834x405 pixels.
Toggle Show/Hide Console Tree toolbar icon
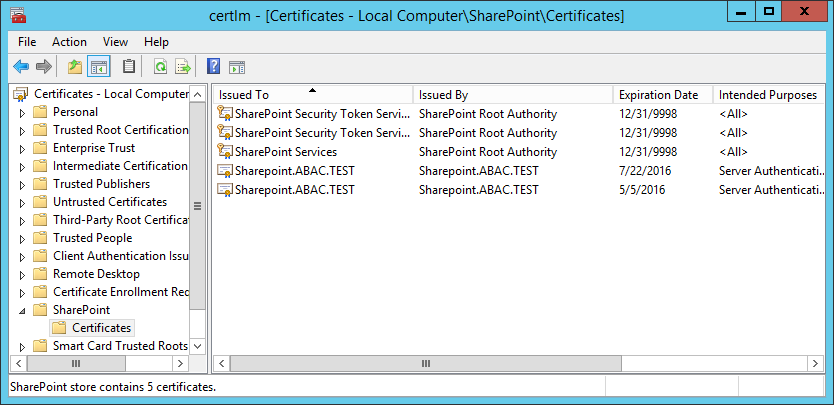click(99, 67)
